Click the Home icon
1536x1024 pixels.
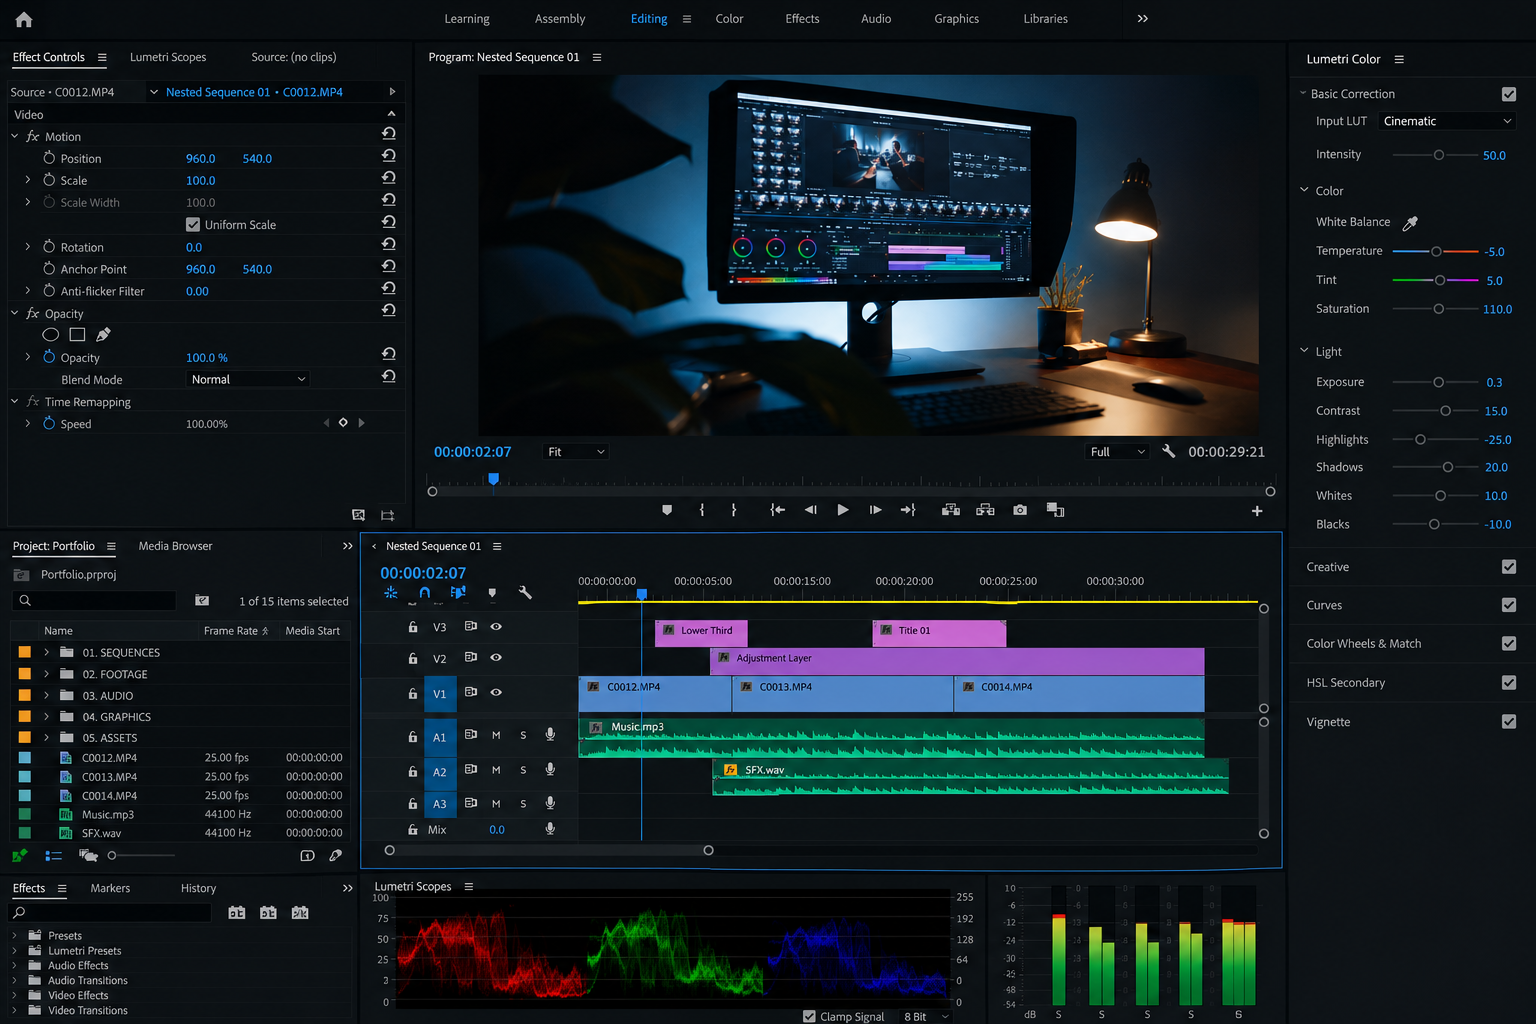(24, 19)
